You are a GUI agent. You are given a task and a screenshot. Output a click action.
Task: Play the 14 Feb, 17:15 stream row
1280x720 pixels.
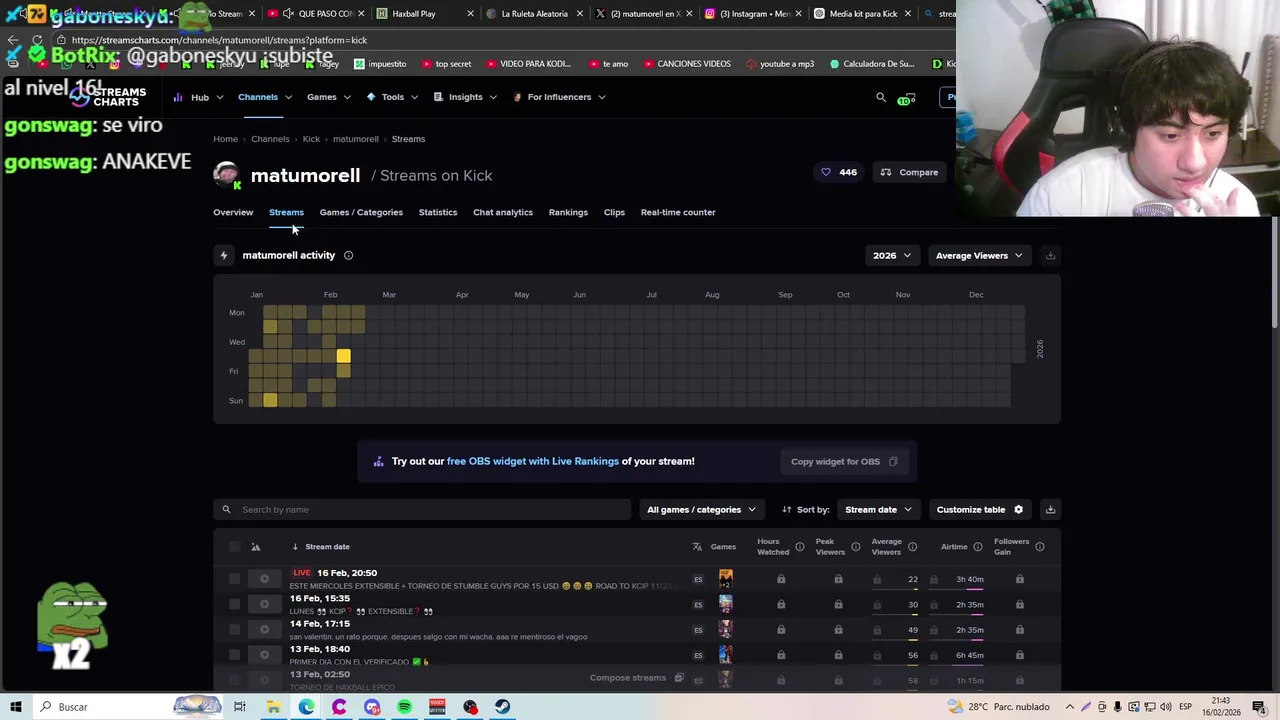point(264,630)
